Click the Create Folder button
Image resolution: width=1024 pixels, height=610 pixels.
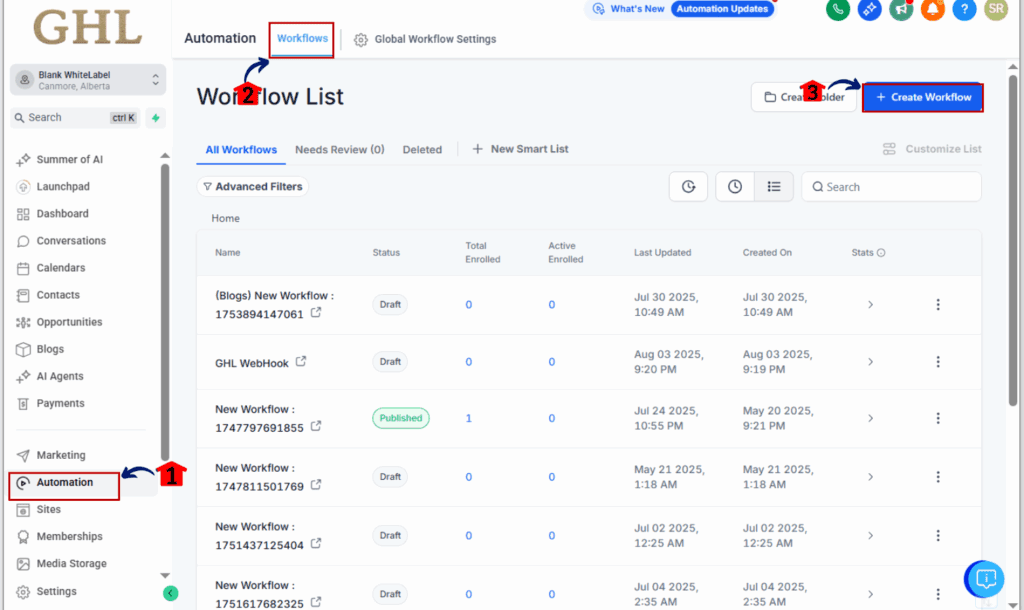(x=804, y=97)
